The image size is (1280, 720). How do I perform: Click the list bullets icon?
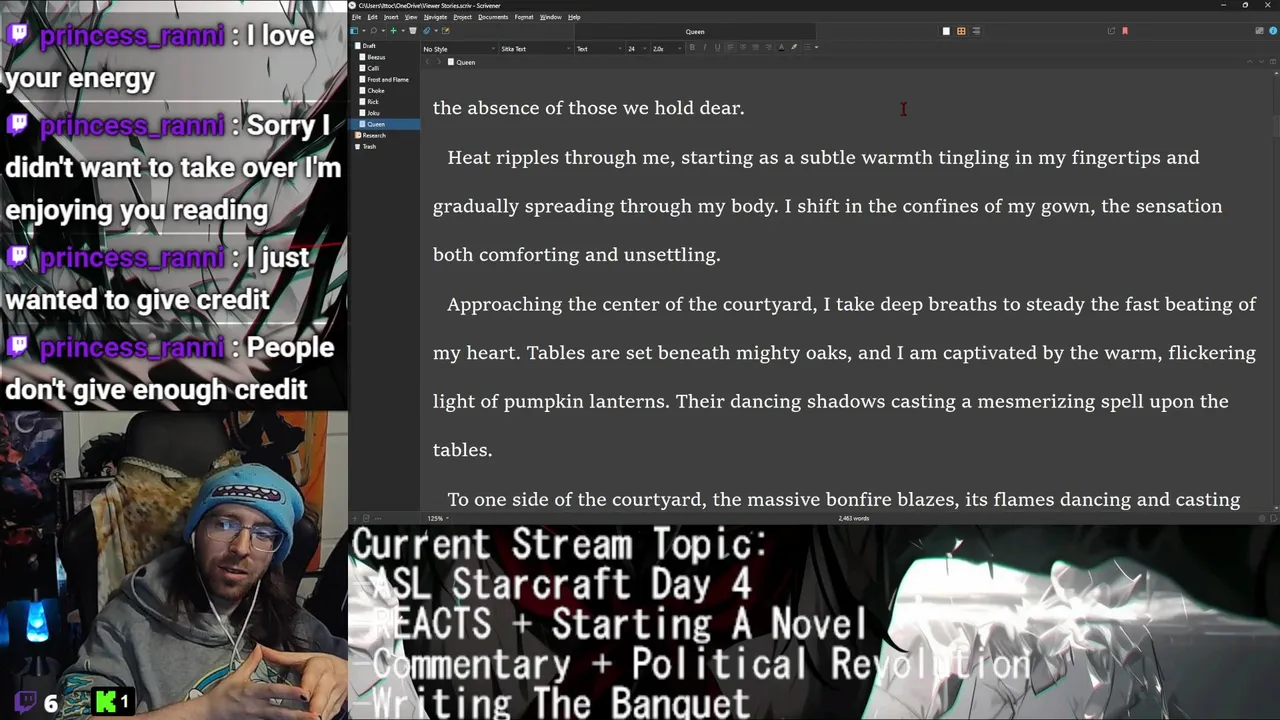click(807, 48)
